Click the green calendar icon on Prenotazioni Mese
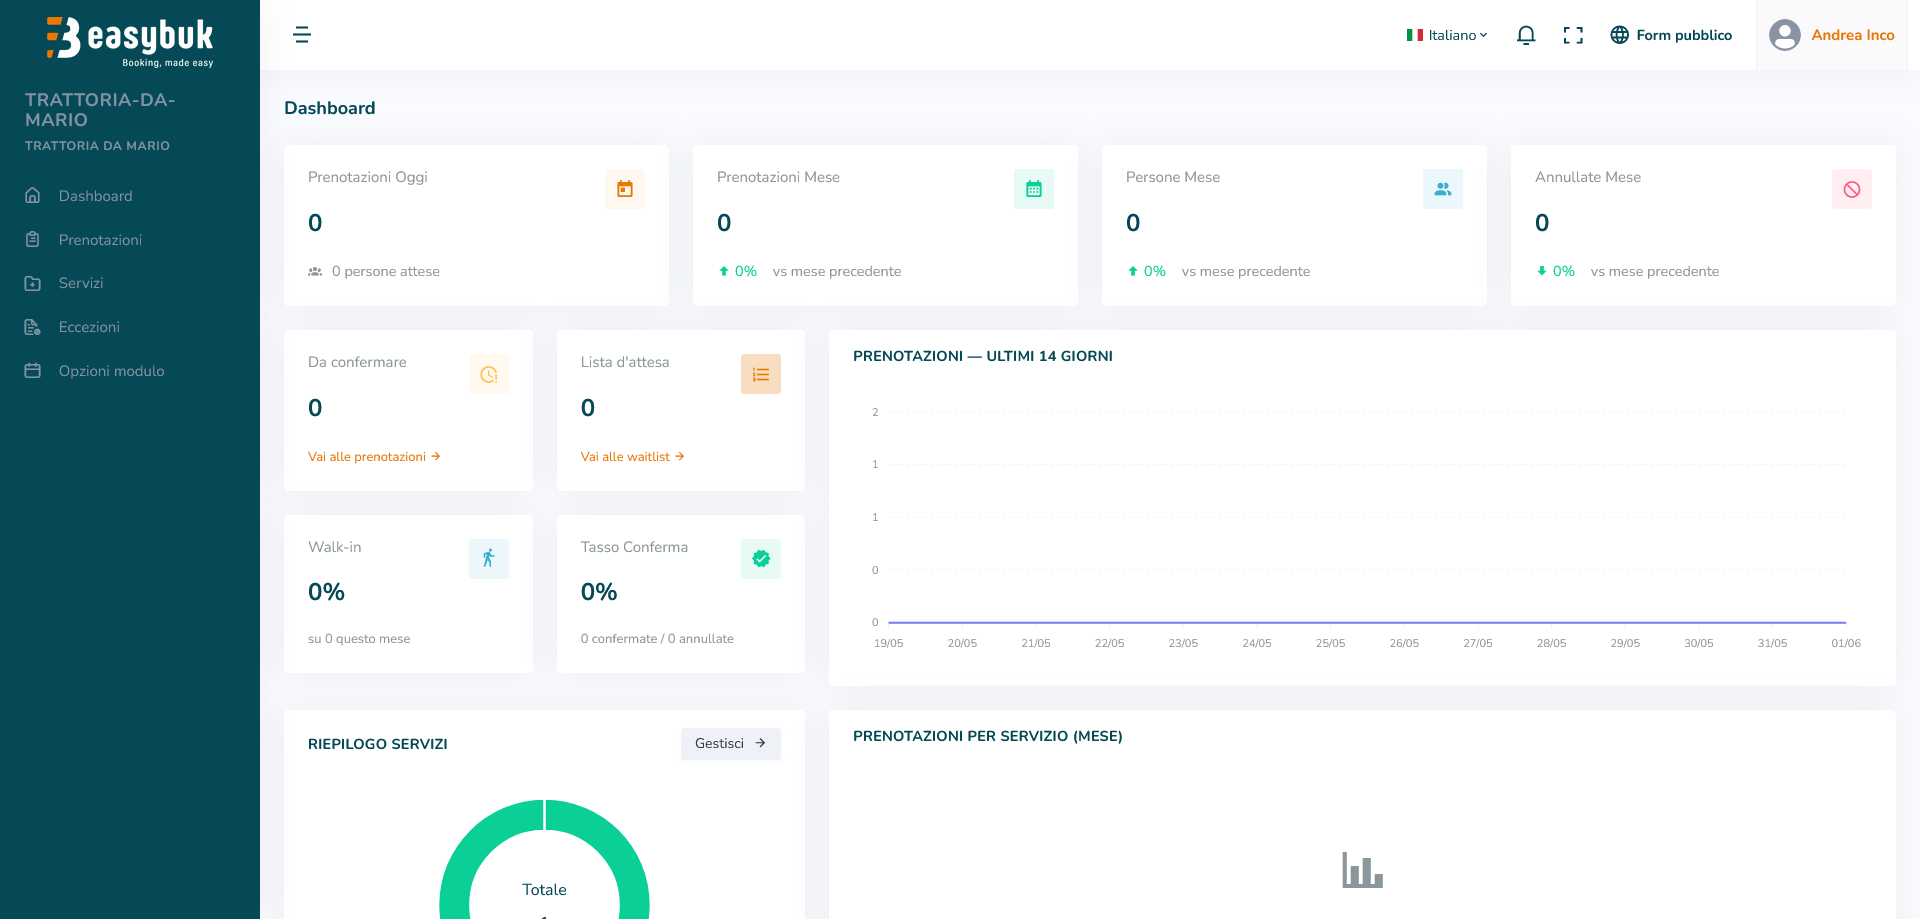 coord(1034,189)
